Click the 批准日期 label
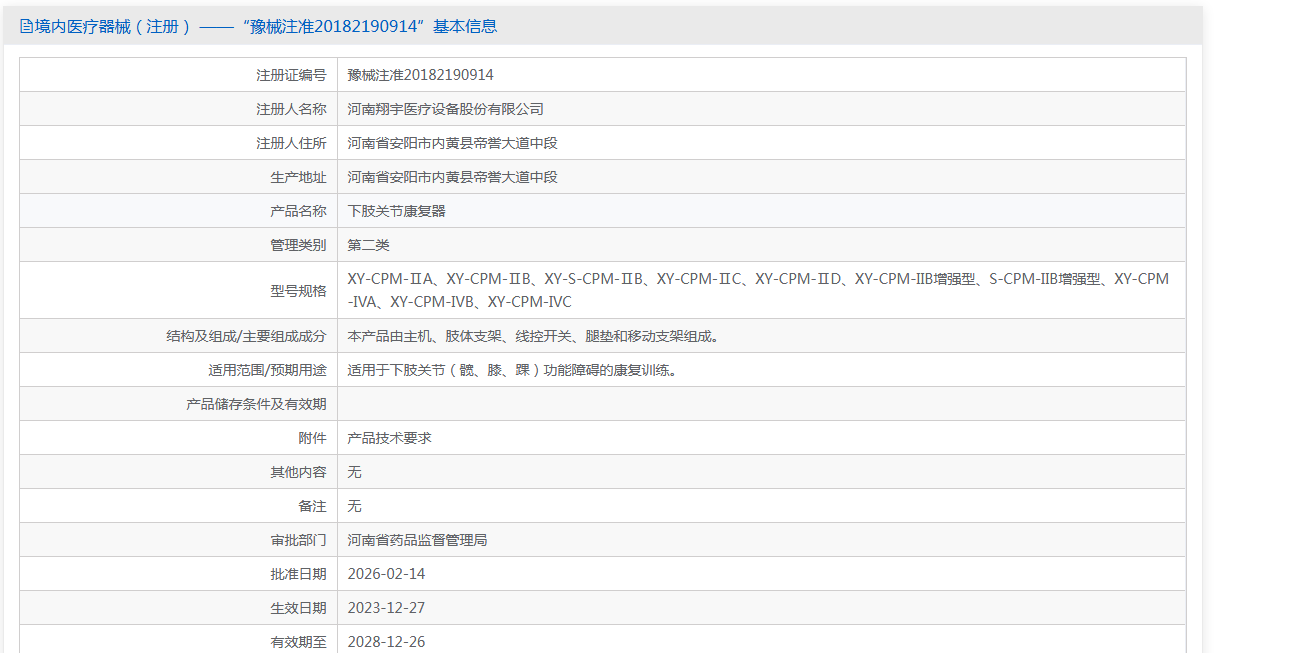The image size is (1311, 653). [x=298, y=574]
